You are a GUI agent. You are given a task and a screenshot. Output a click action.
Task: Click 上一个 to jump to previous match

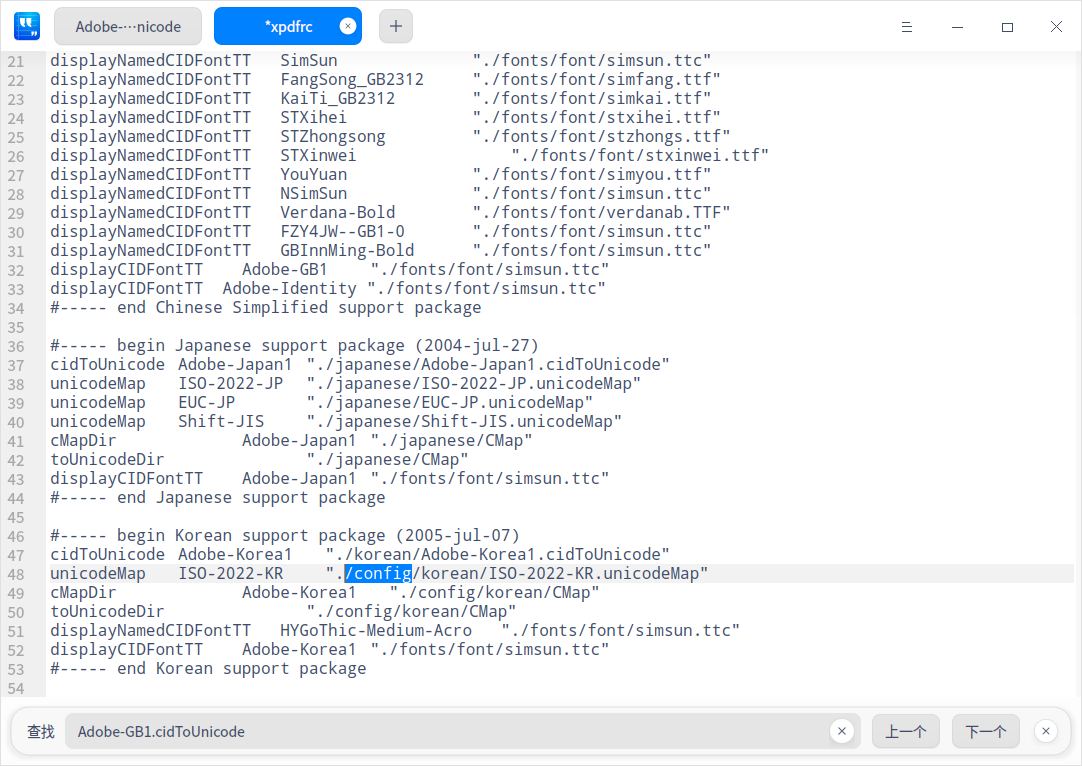click(905, 731)
